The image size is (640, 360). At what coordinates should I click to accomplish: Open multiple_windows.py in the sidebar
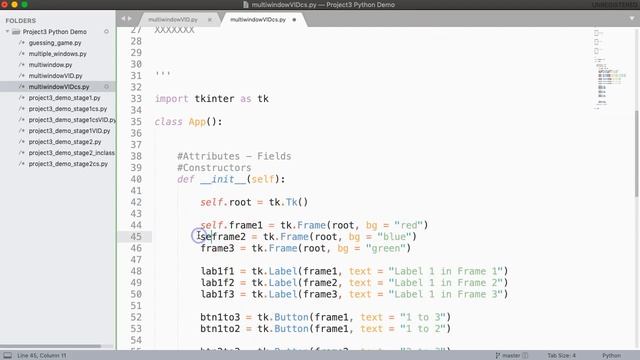point(57,54)
